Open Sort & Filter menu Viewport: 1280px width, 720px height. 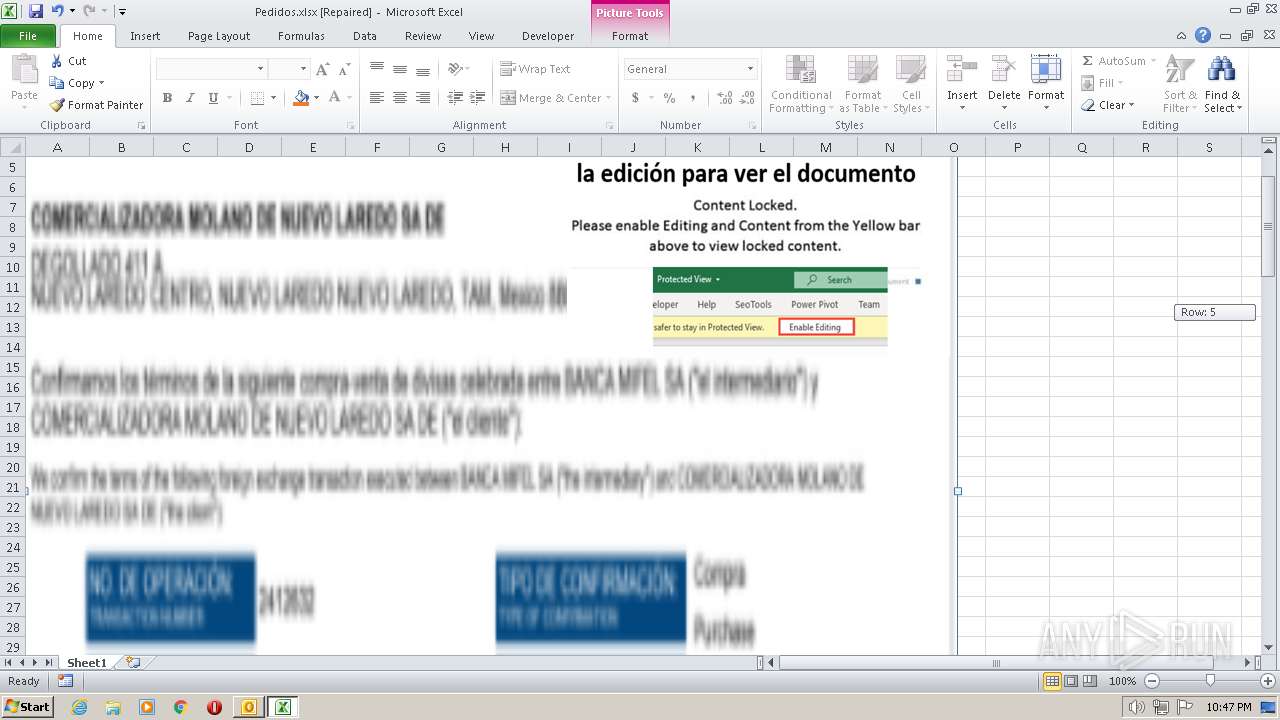[1180, 85]
